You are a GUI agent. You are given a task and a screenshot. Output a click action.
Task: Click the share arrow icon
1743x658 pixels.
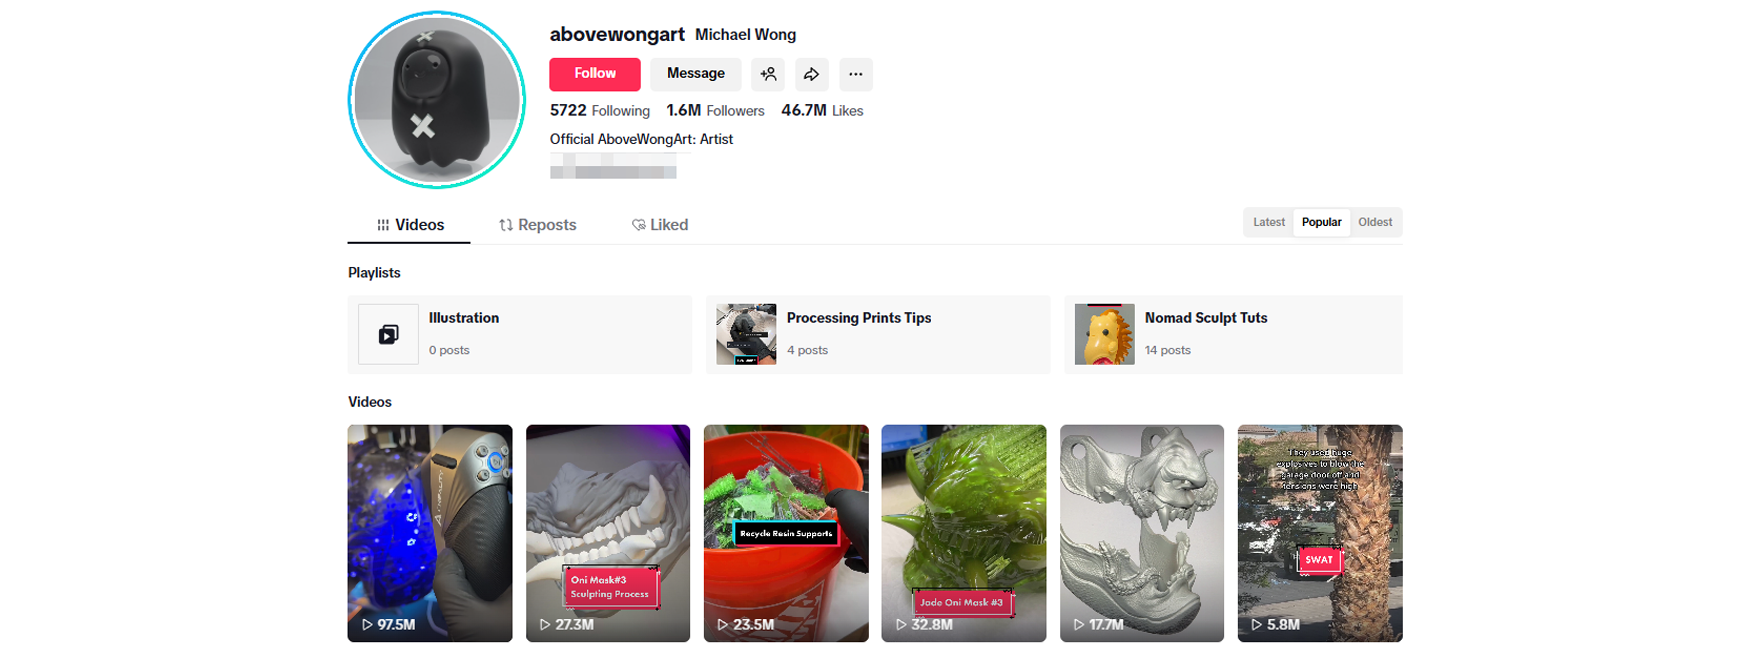pyautogui.click(x=812, y=74)
